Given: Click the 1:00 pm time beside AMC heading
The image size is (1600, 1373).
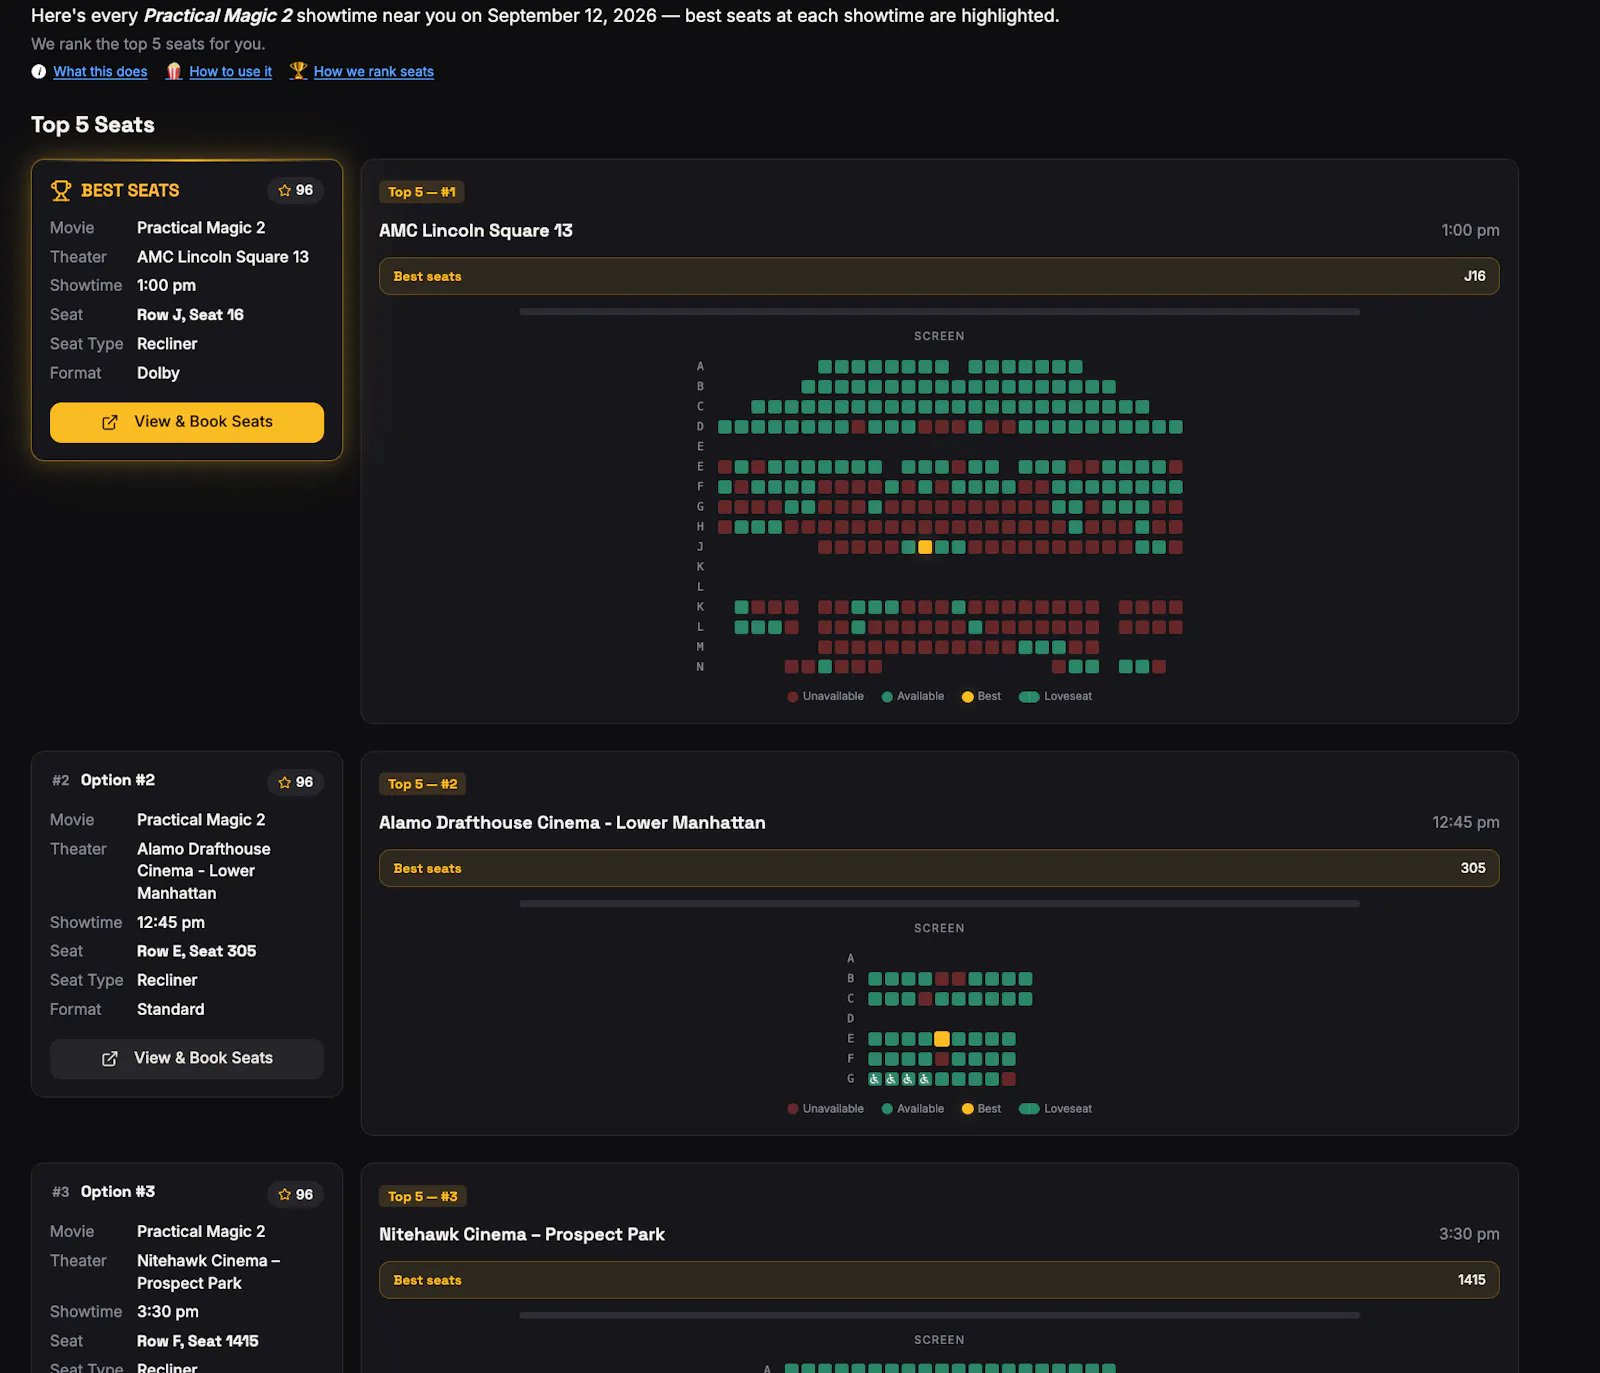Looking at the screenshot, I should [1470, 230].
